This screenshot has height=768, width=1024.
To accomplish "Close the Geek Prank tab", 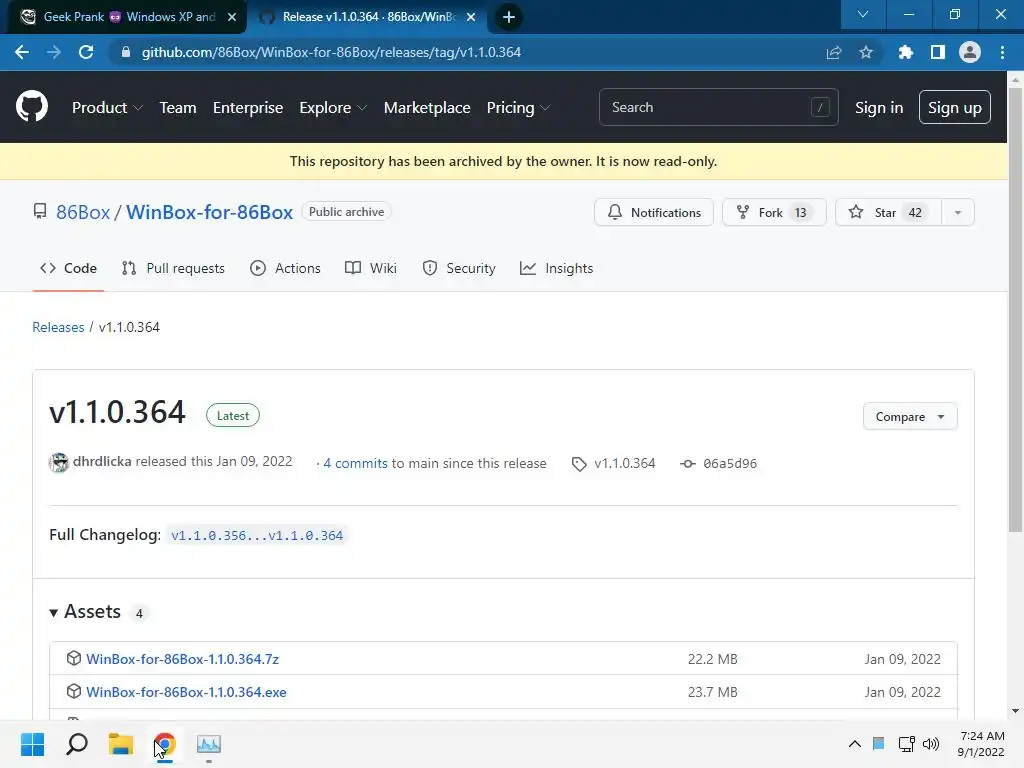I will coord(232,17).
